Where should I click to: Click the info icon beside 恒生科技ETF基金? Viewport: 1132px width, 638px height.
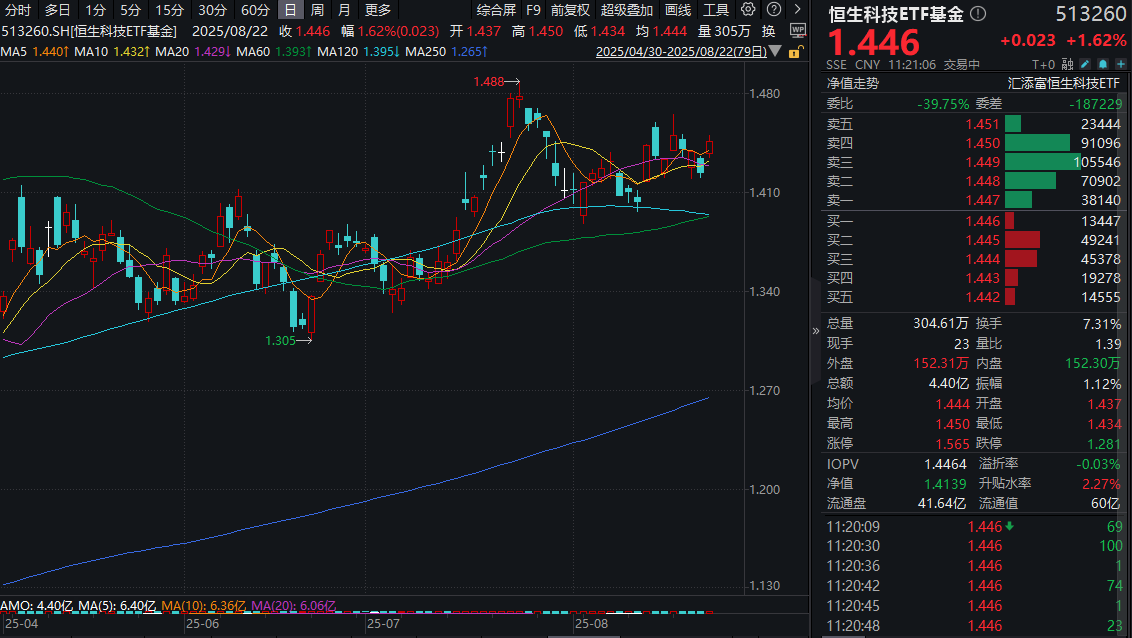click(x=978, y=13)
